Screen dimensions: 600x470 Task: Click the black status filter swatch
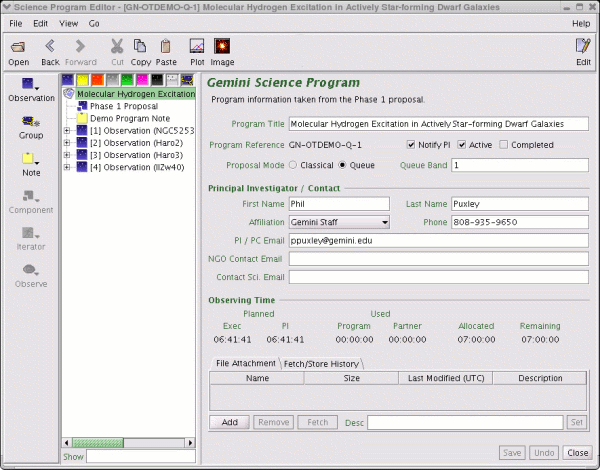click(x=157, y=80)
